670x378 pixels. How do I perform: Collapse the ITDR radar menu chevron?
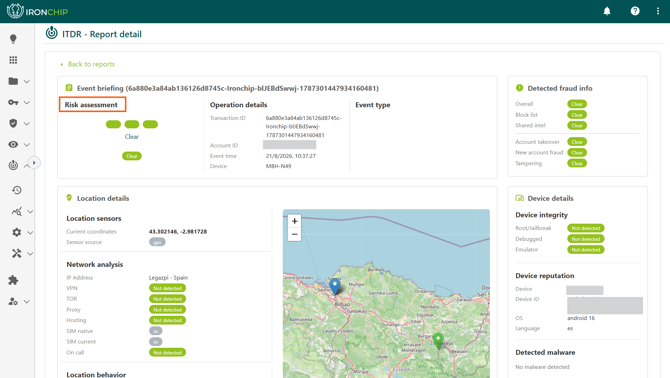coord(26,165)
